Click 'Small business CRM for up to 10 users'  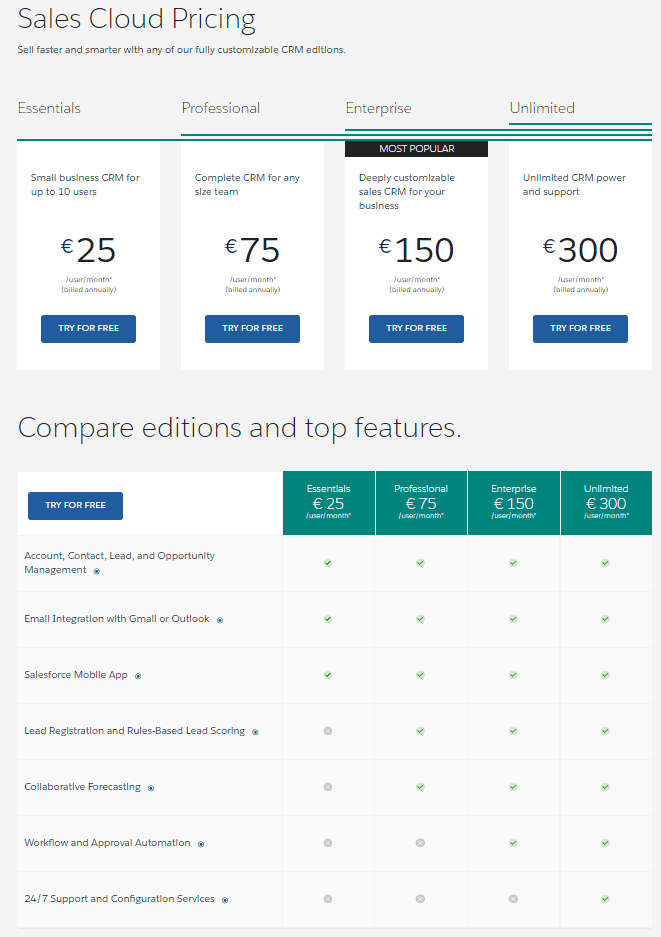85,185
